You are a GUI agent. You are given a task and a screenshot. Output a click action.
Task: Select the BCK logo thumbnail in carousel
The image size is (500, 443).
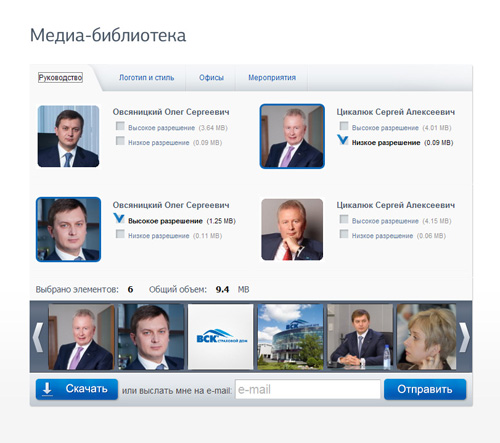pyautogui.click(x=221, y=336)
